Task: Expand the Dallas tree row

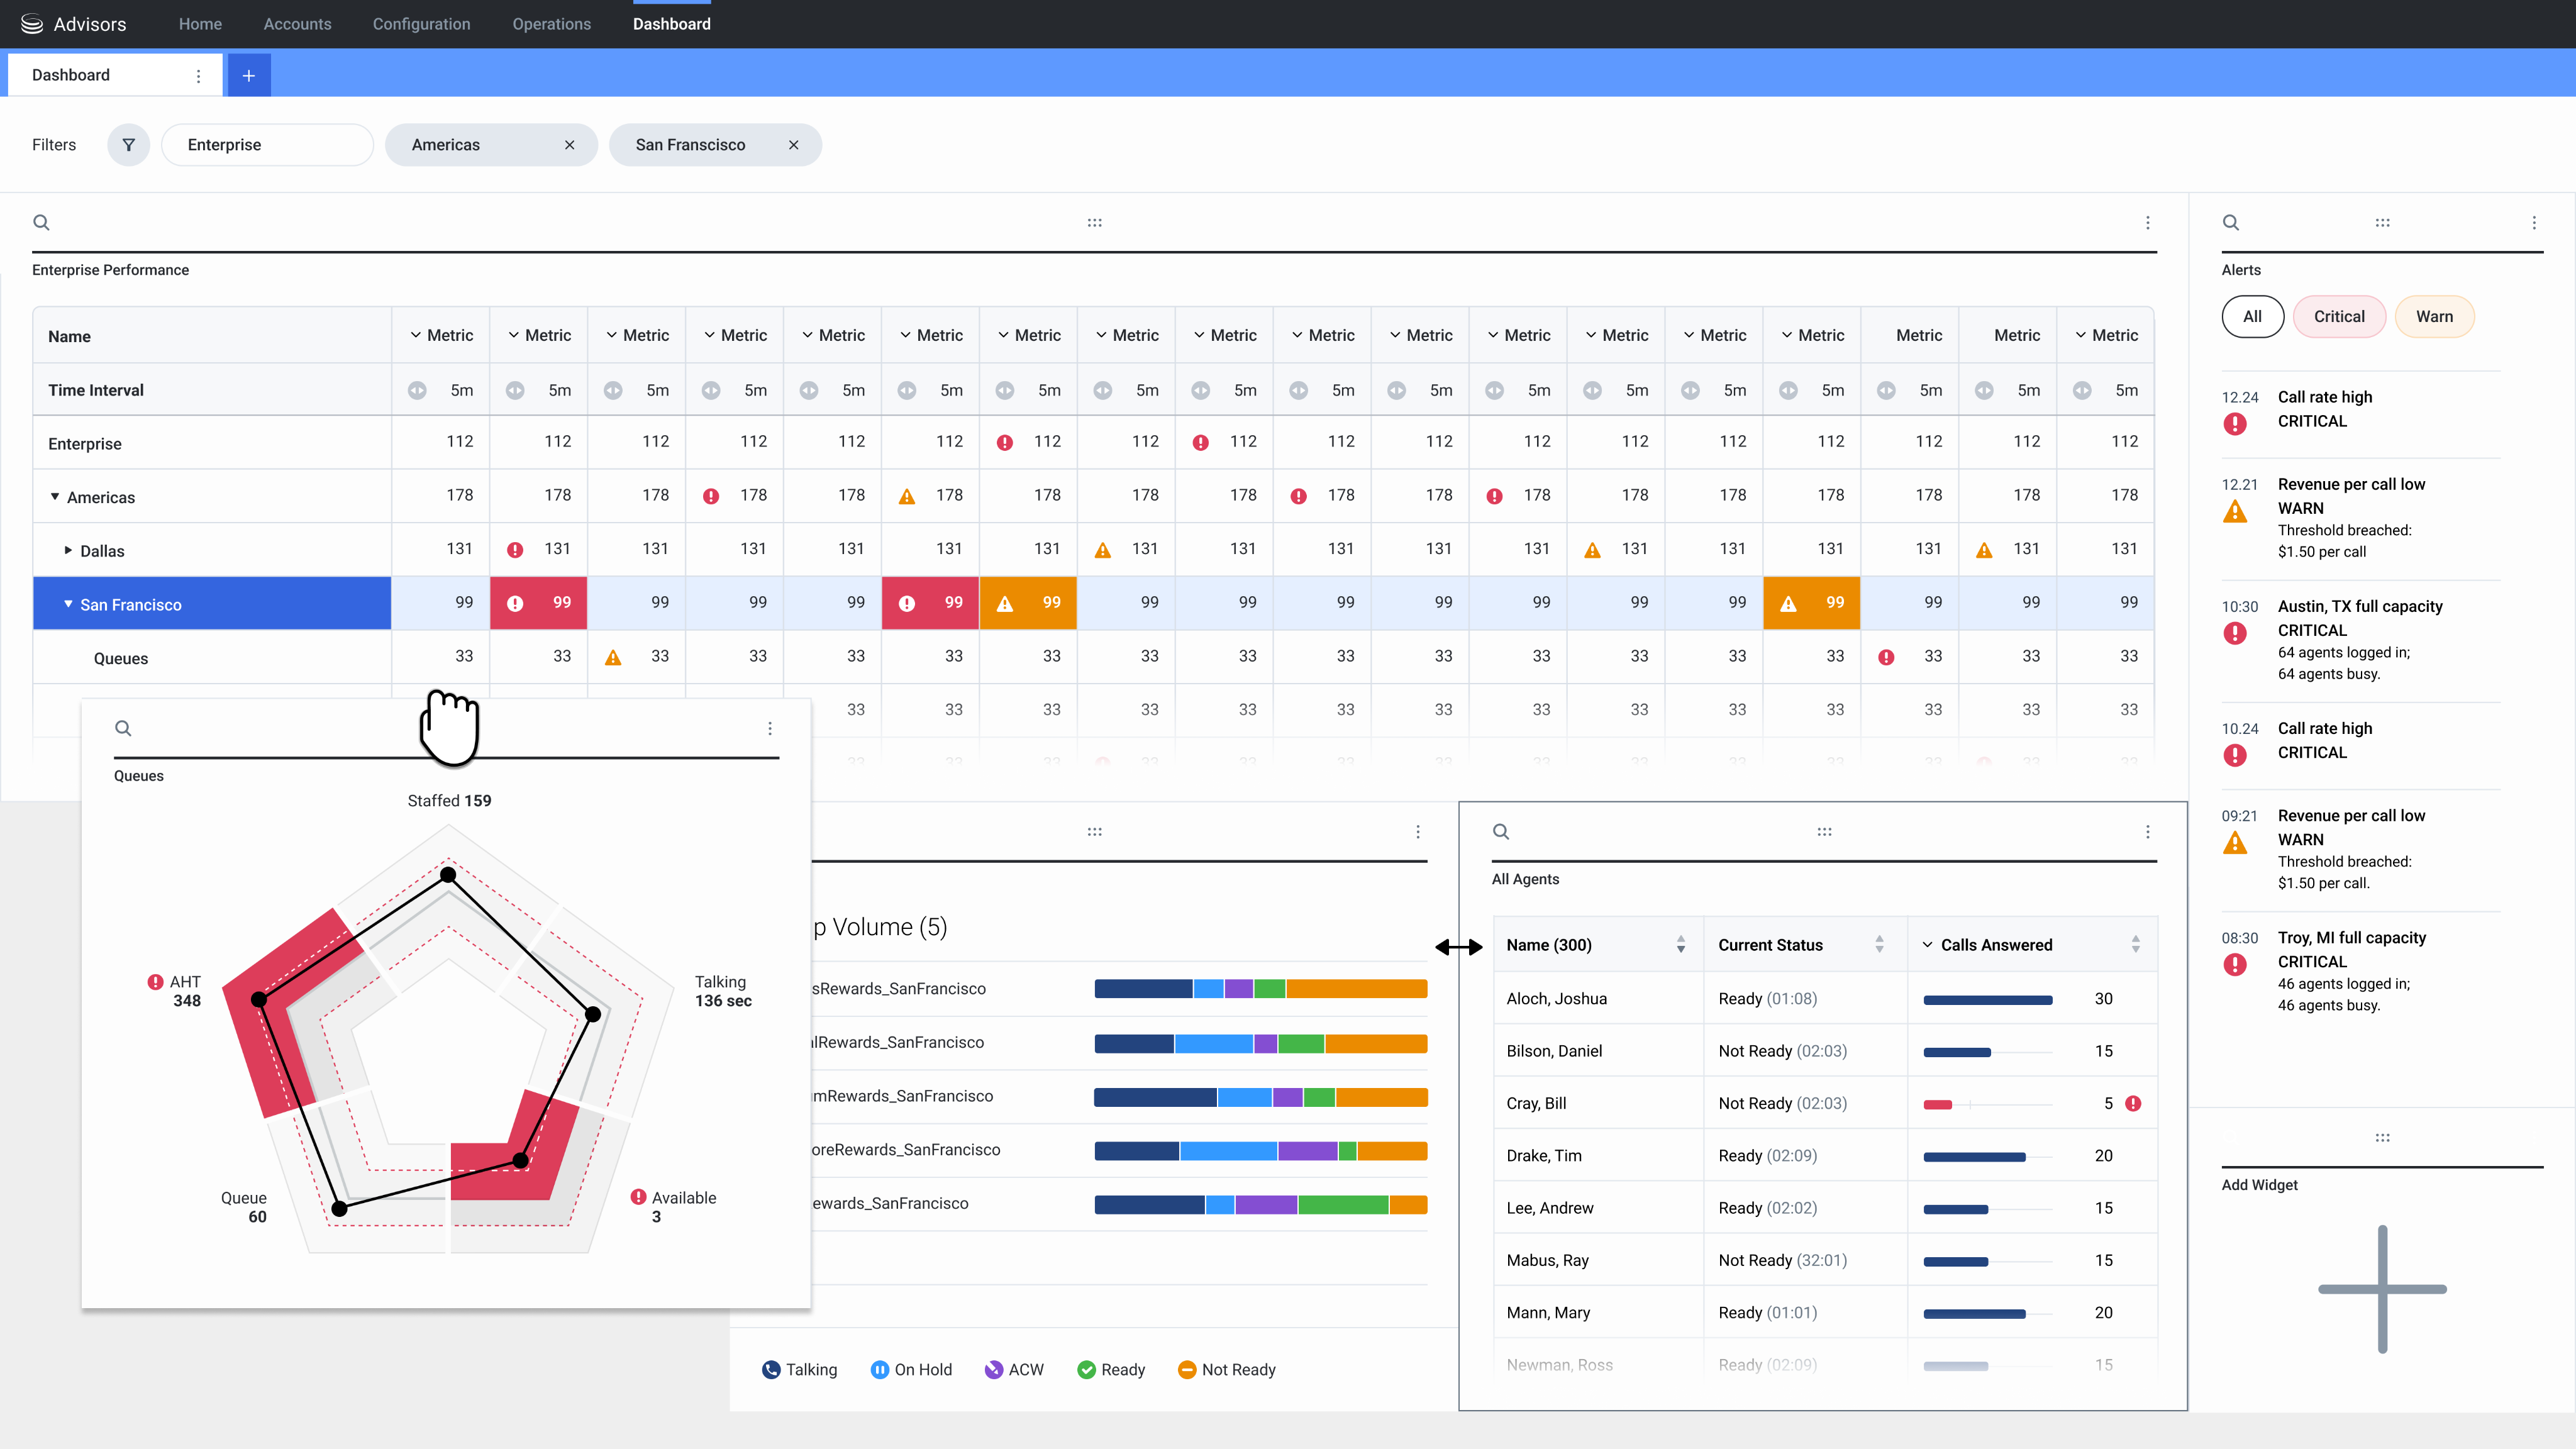Action: click(68, 550)
